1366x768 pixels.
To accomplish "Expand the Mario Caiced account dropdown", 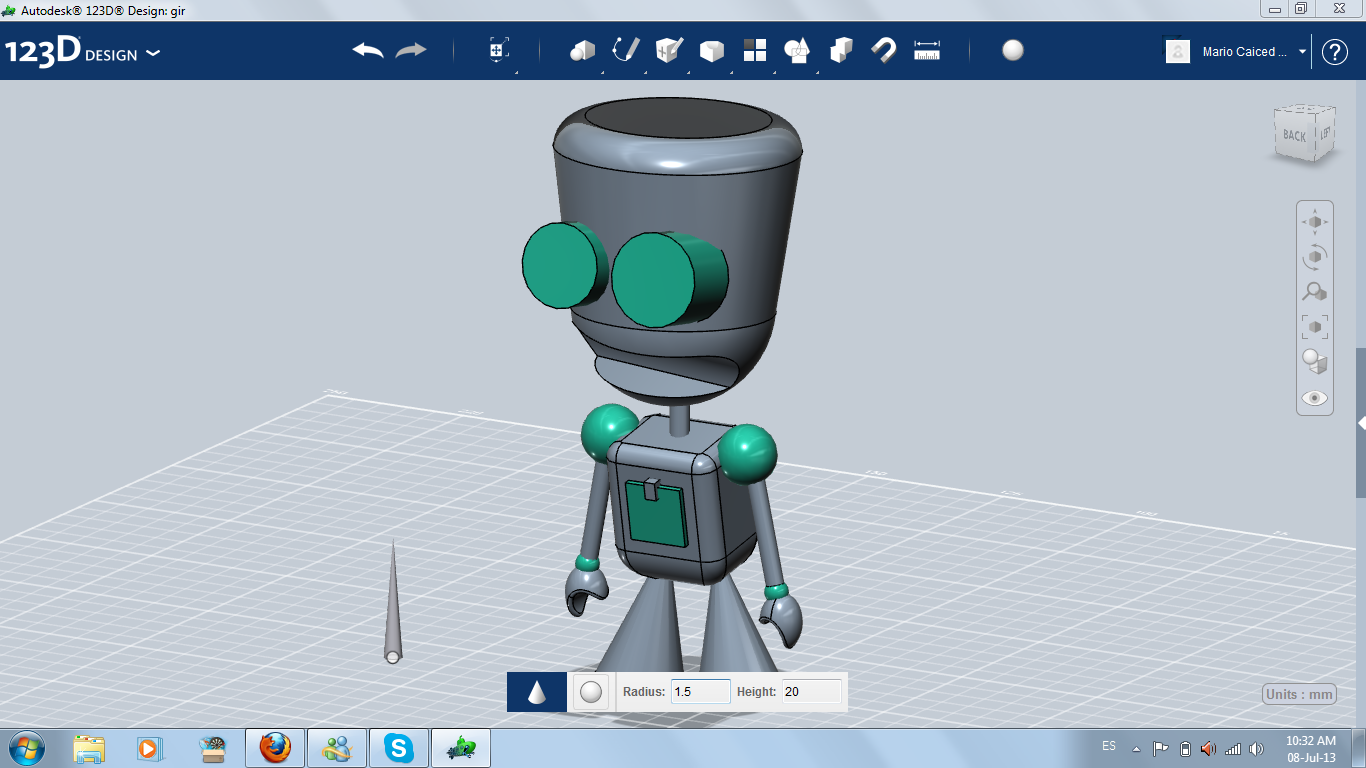I will click(1302, 52).
